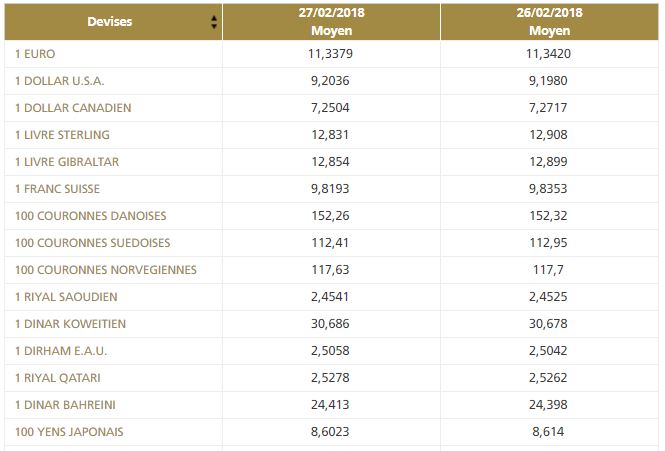Click the 1 DOLLAR CANADIEN row label
665x451 pixels.
tap(73, 108)
